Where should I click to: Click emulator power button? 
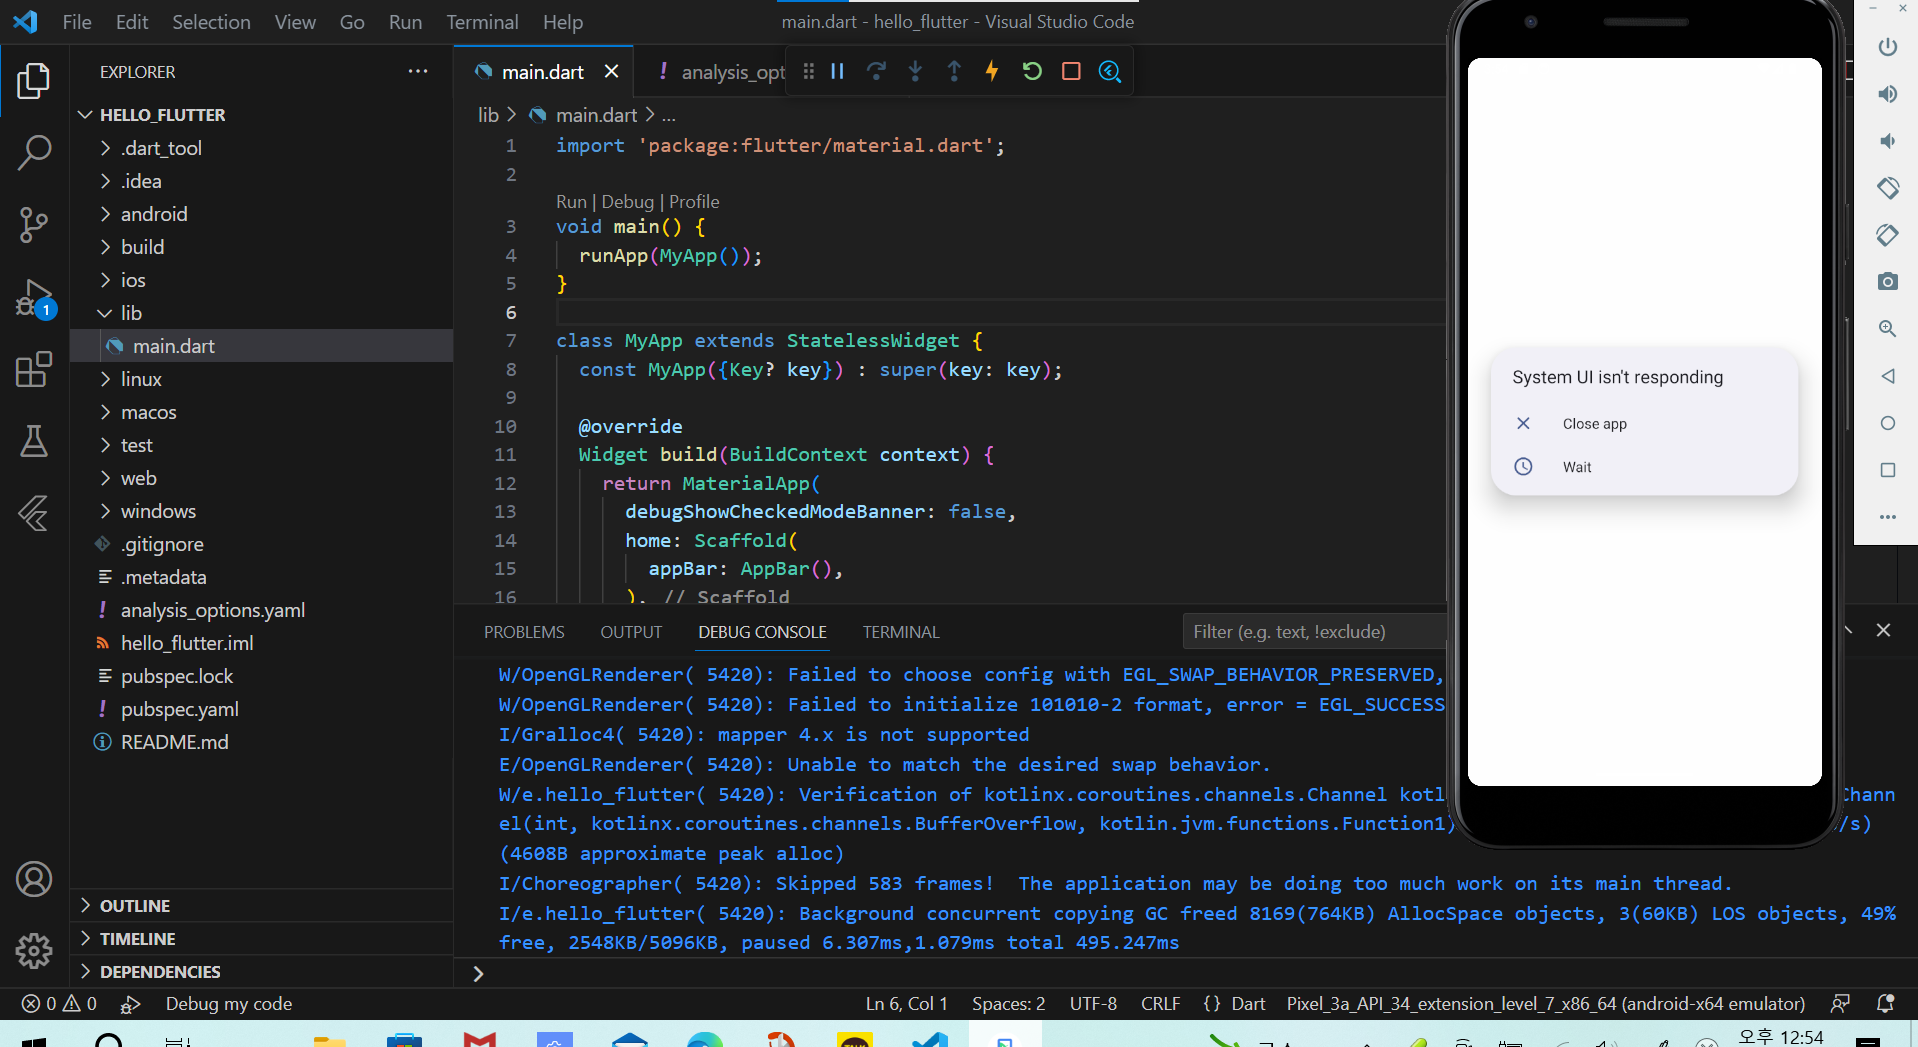(1887, 47)
